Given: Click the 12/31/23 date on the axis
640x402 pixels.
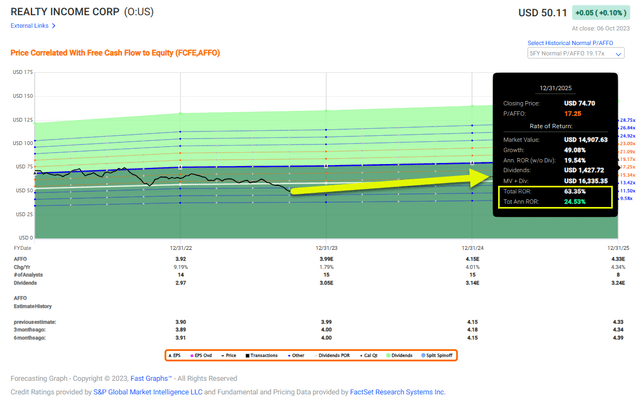Looking at the screenshot, I should tap(327, 248).
